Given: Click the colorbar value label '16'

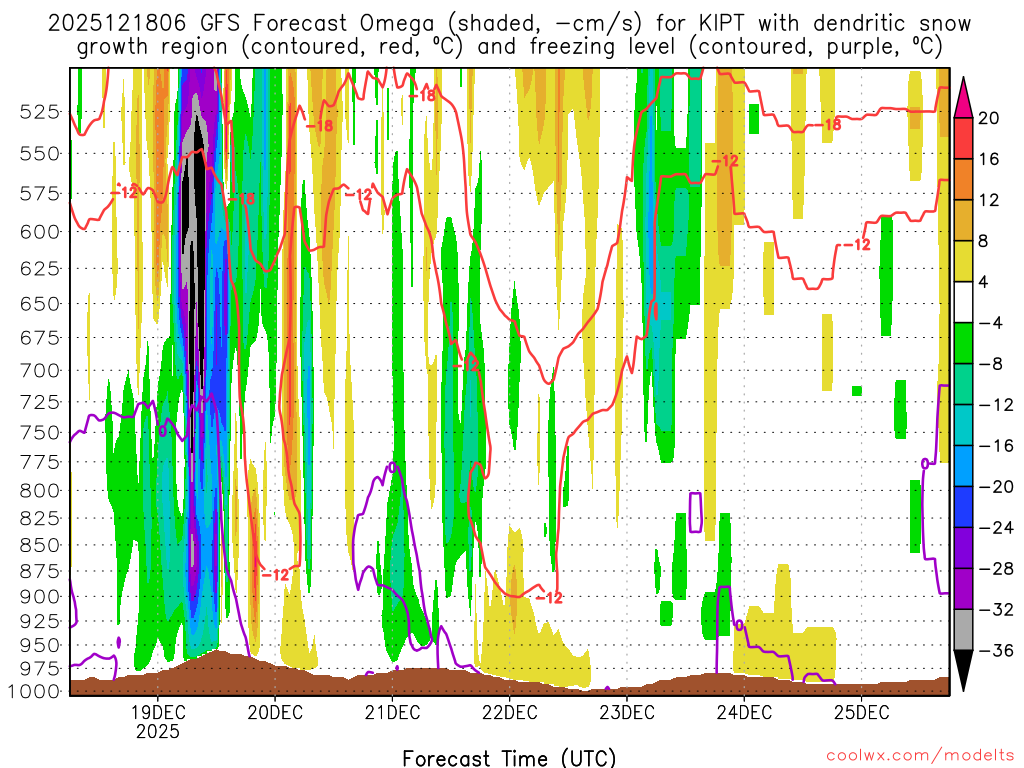Looking at the screenshot, I should pos(989,159).
